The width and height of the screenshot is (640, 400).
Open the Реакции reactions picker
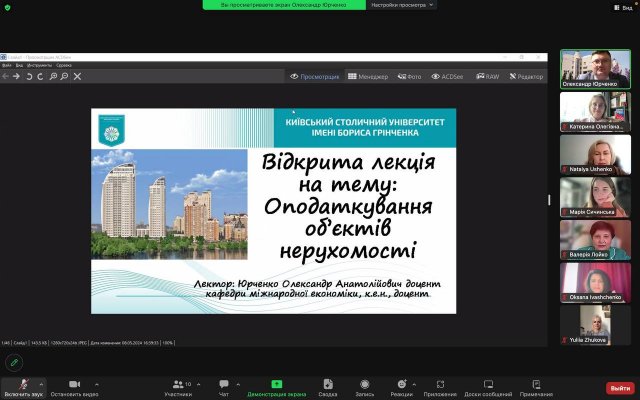[x=401, y=385]
